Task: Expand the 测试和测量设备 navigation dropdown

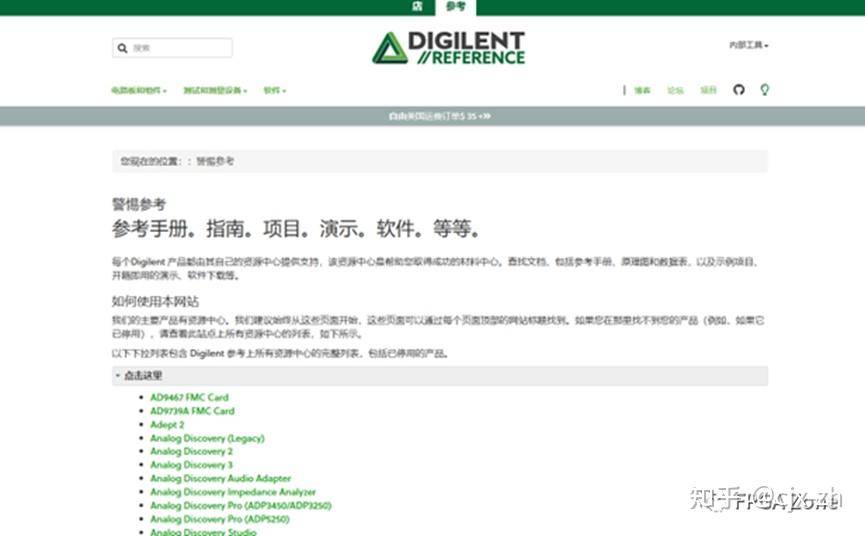Action: click(215, 90)
